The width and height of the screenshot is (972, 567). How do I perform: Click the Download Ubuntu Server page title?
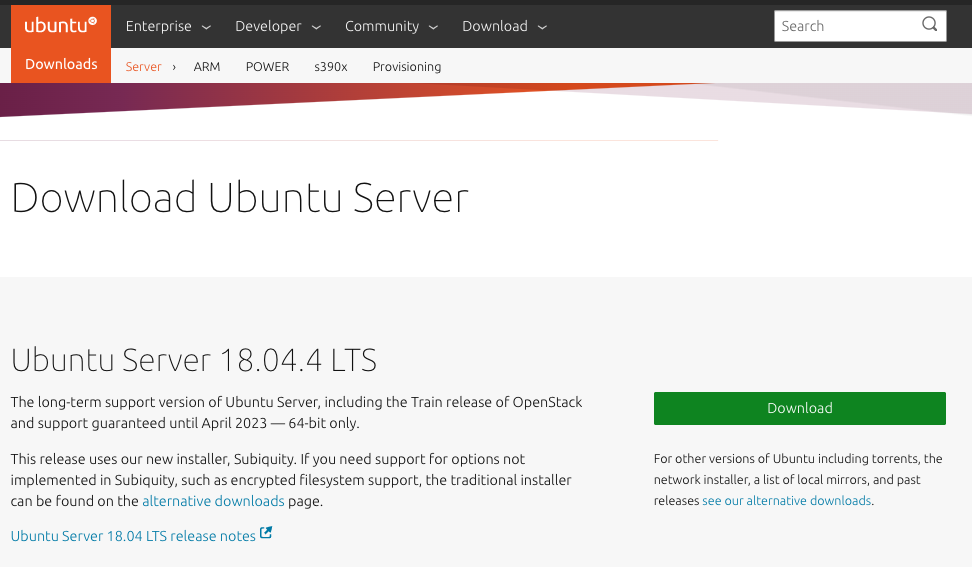[239, 198]
